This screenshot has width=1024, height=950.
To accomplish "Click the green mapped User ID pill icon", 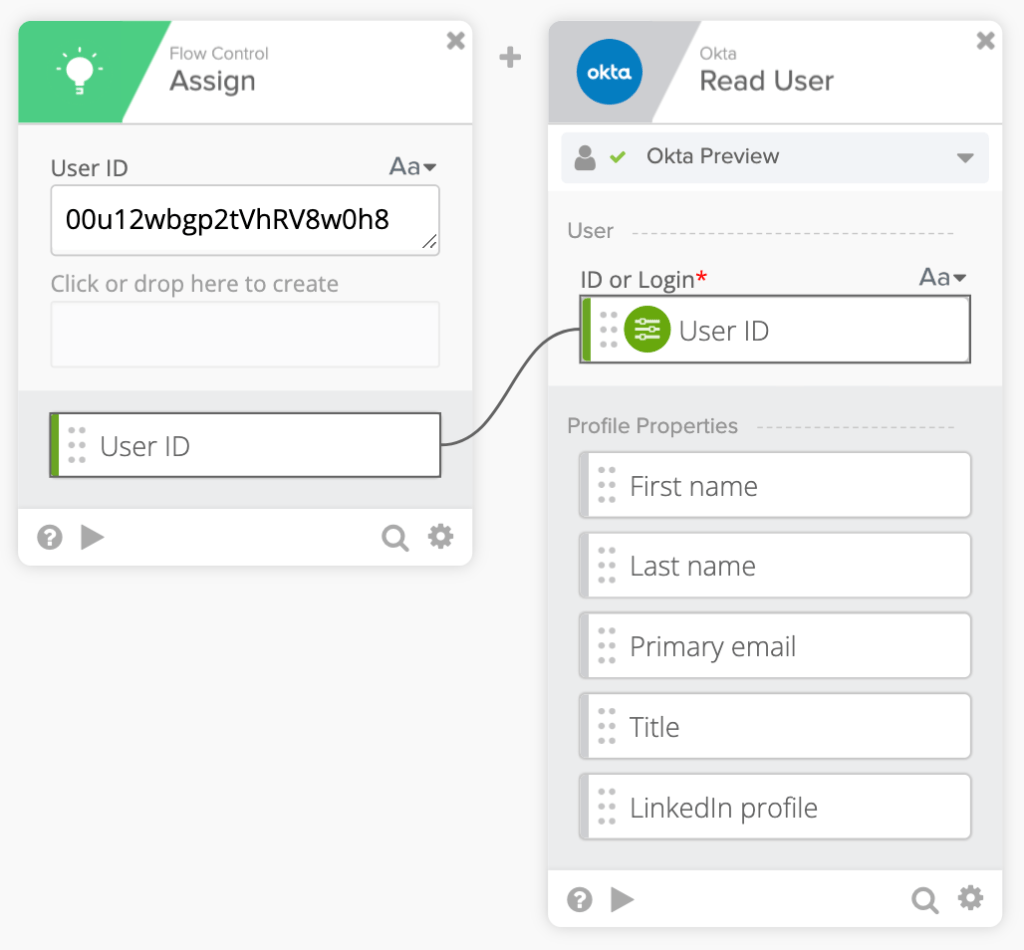I will 647,330.
